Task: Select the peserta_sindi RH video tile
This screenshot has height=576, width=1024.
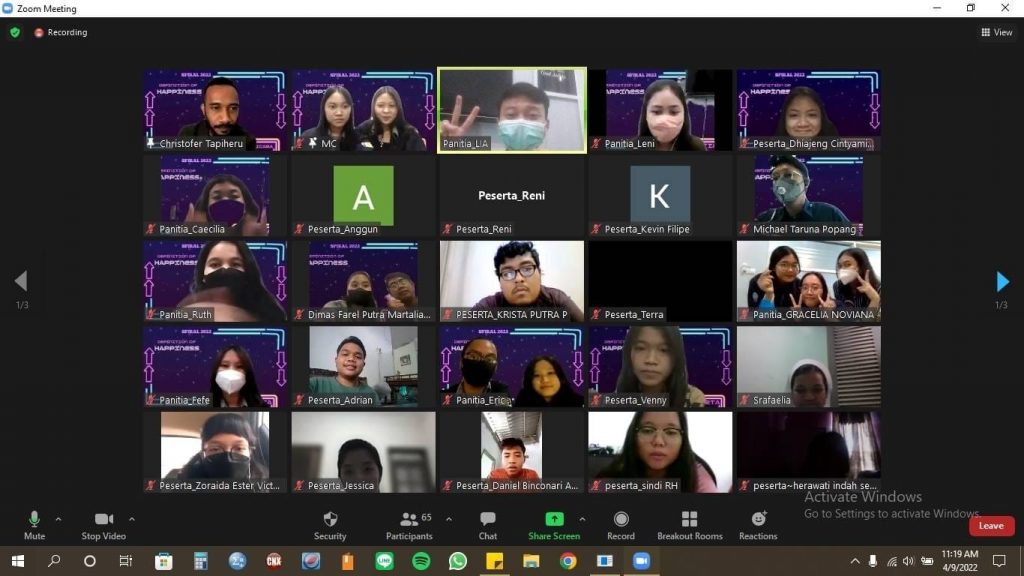Action: 660,452
